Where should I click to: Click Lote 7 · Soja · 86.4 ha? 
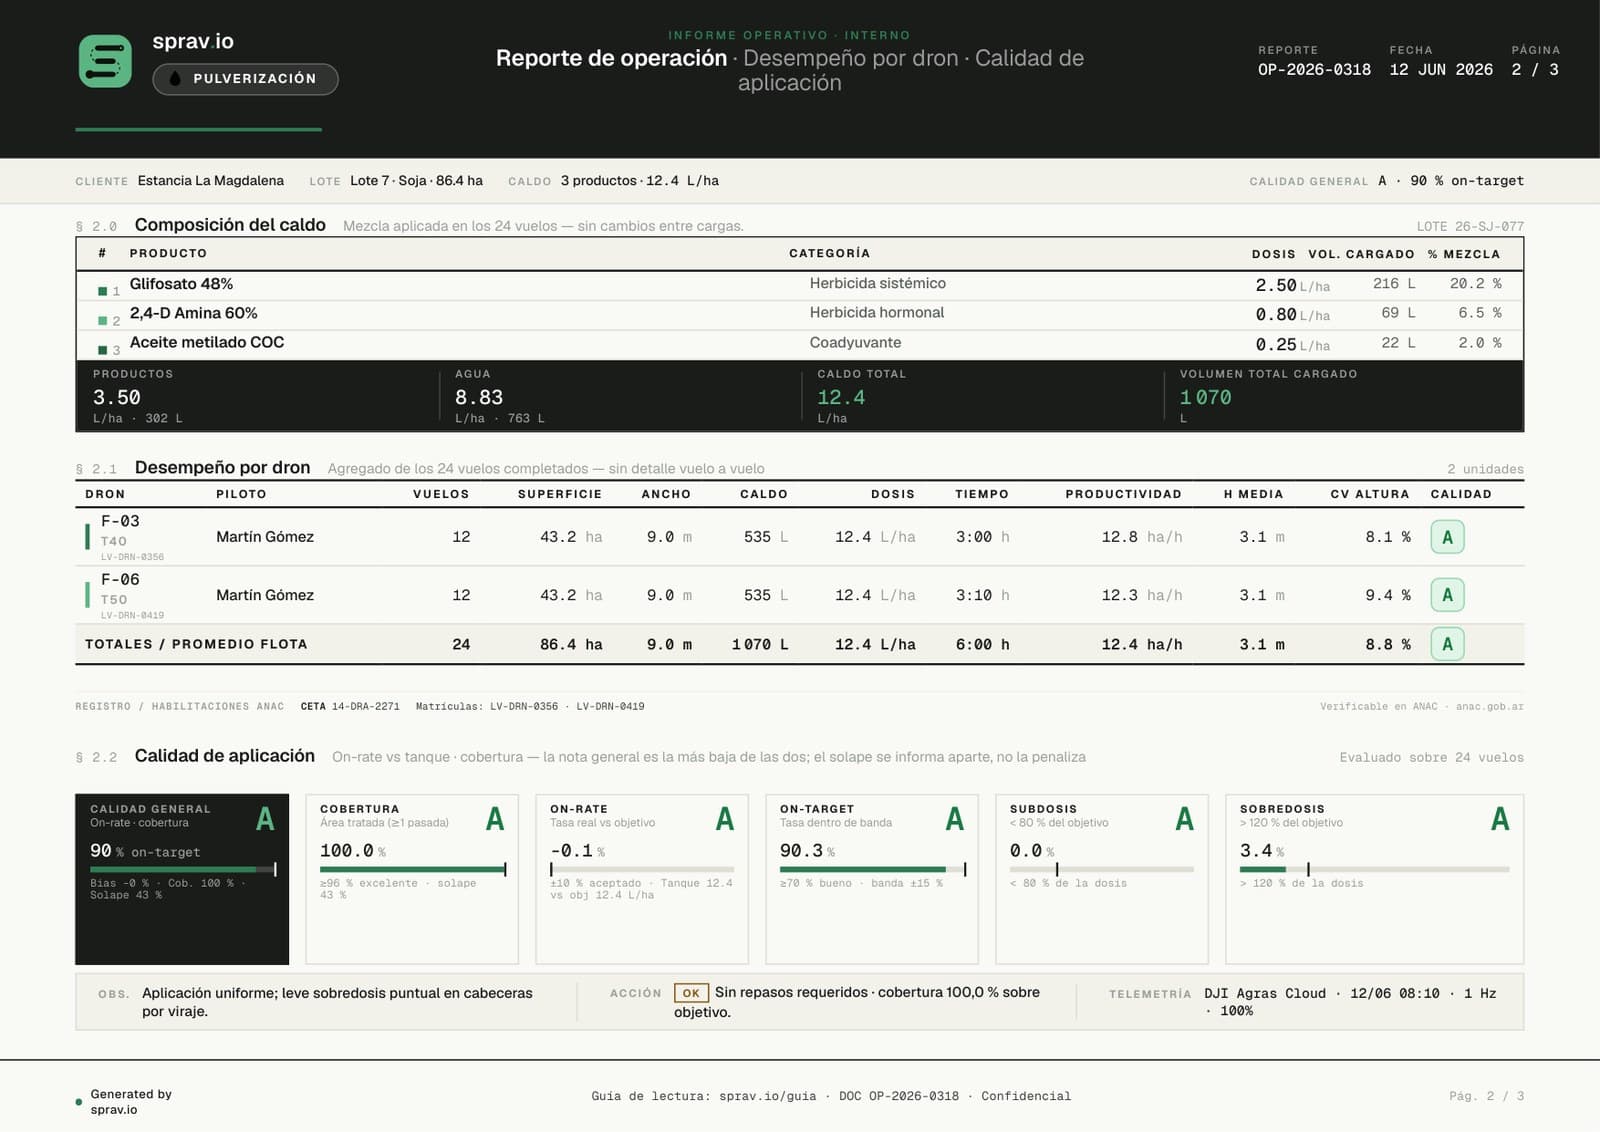tap(416, 181)
